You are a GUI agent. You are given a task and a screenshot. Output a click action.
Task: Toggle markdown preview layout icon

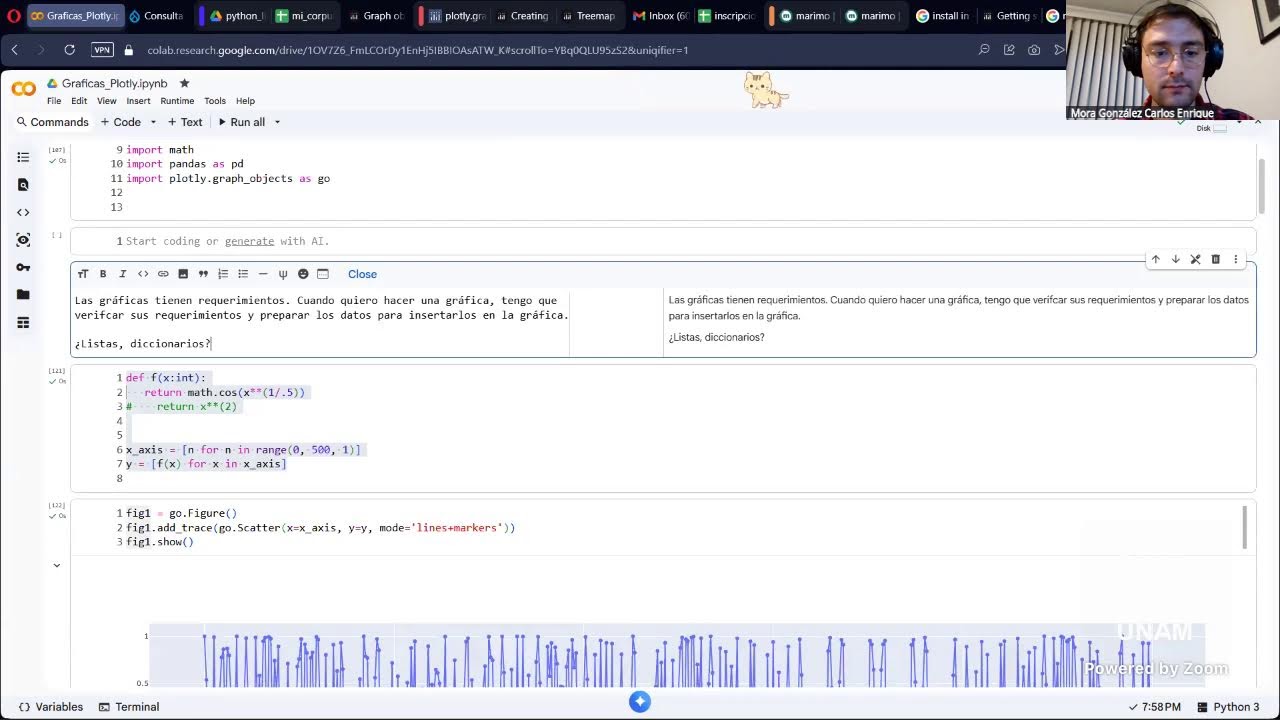[323, 274]
